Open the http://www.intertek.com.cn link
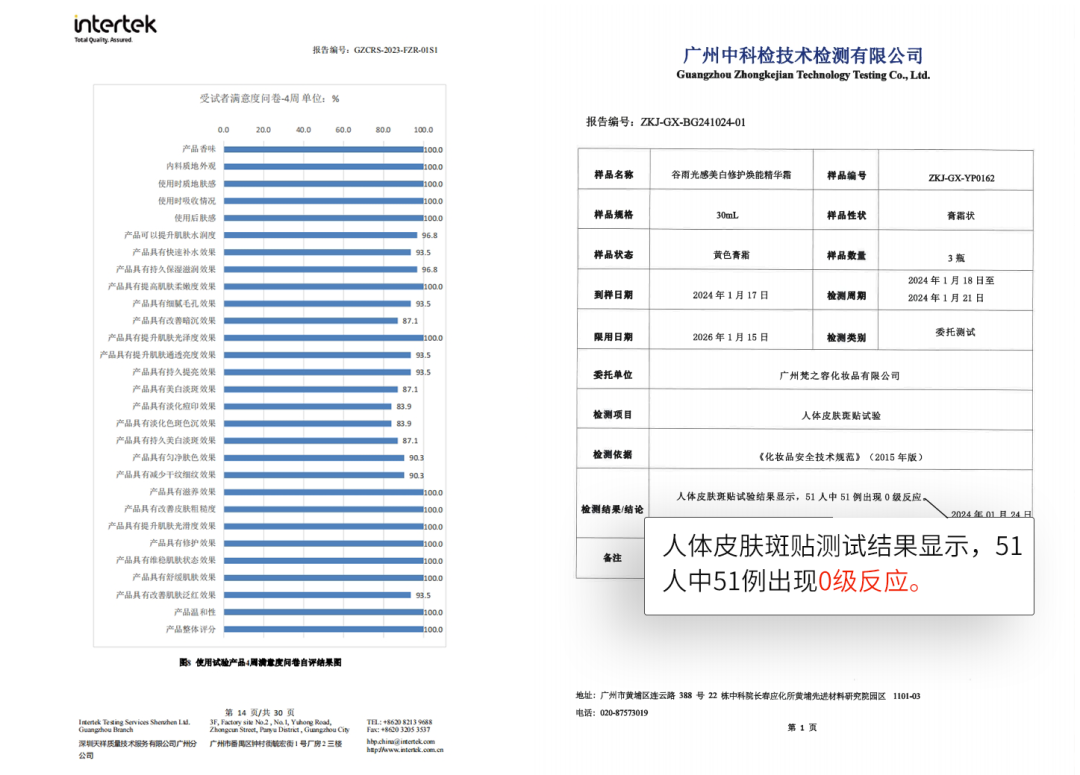The image size is (1080, 775). [x=404, y=750]
